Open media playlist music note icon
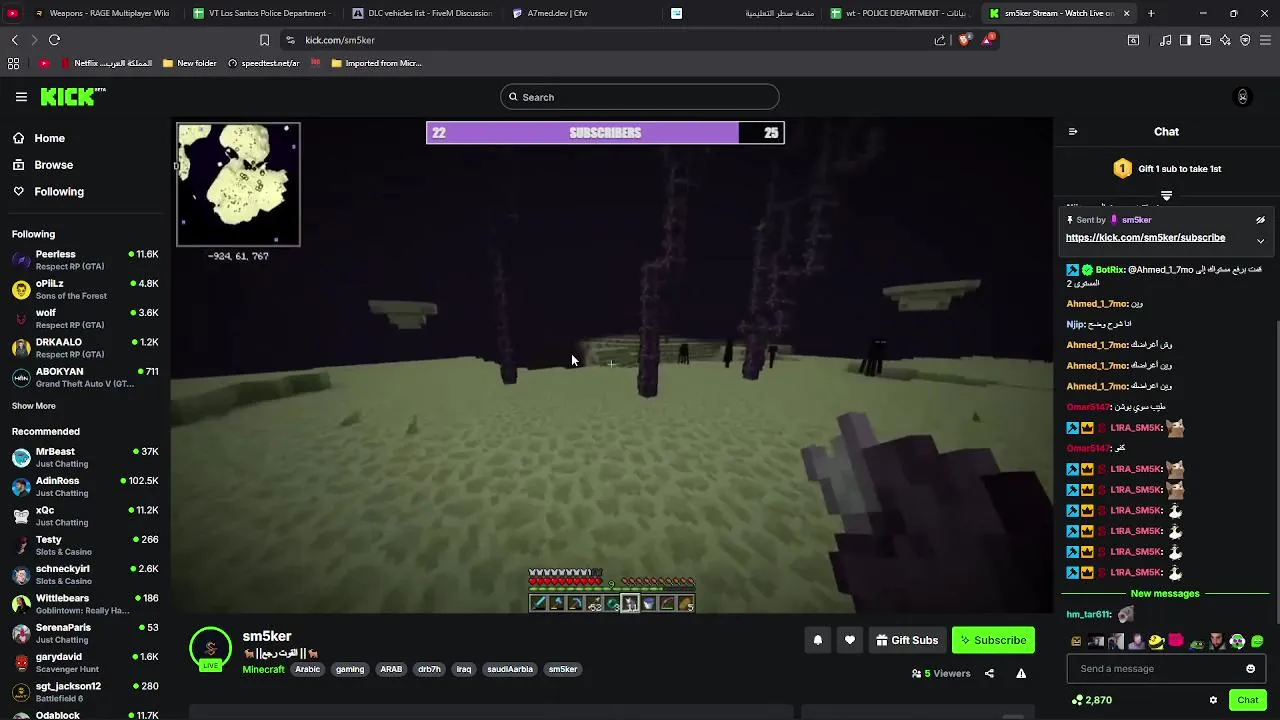Viewport: 1280px width, 720px height. [1165, 40]
